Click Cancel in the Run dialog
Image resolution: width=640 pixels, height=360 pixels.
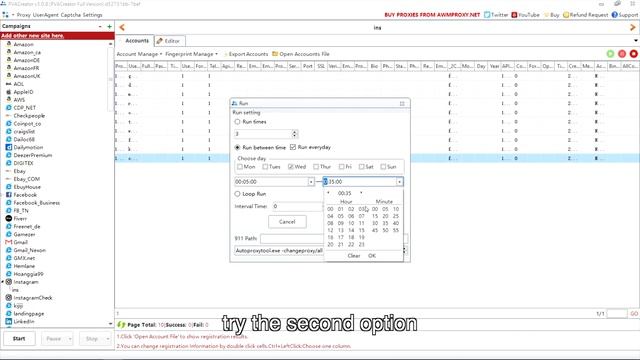click(x=287, y=222)
